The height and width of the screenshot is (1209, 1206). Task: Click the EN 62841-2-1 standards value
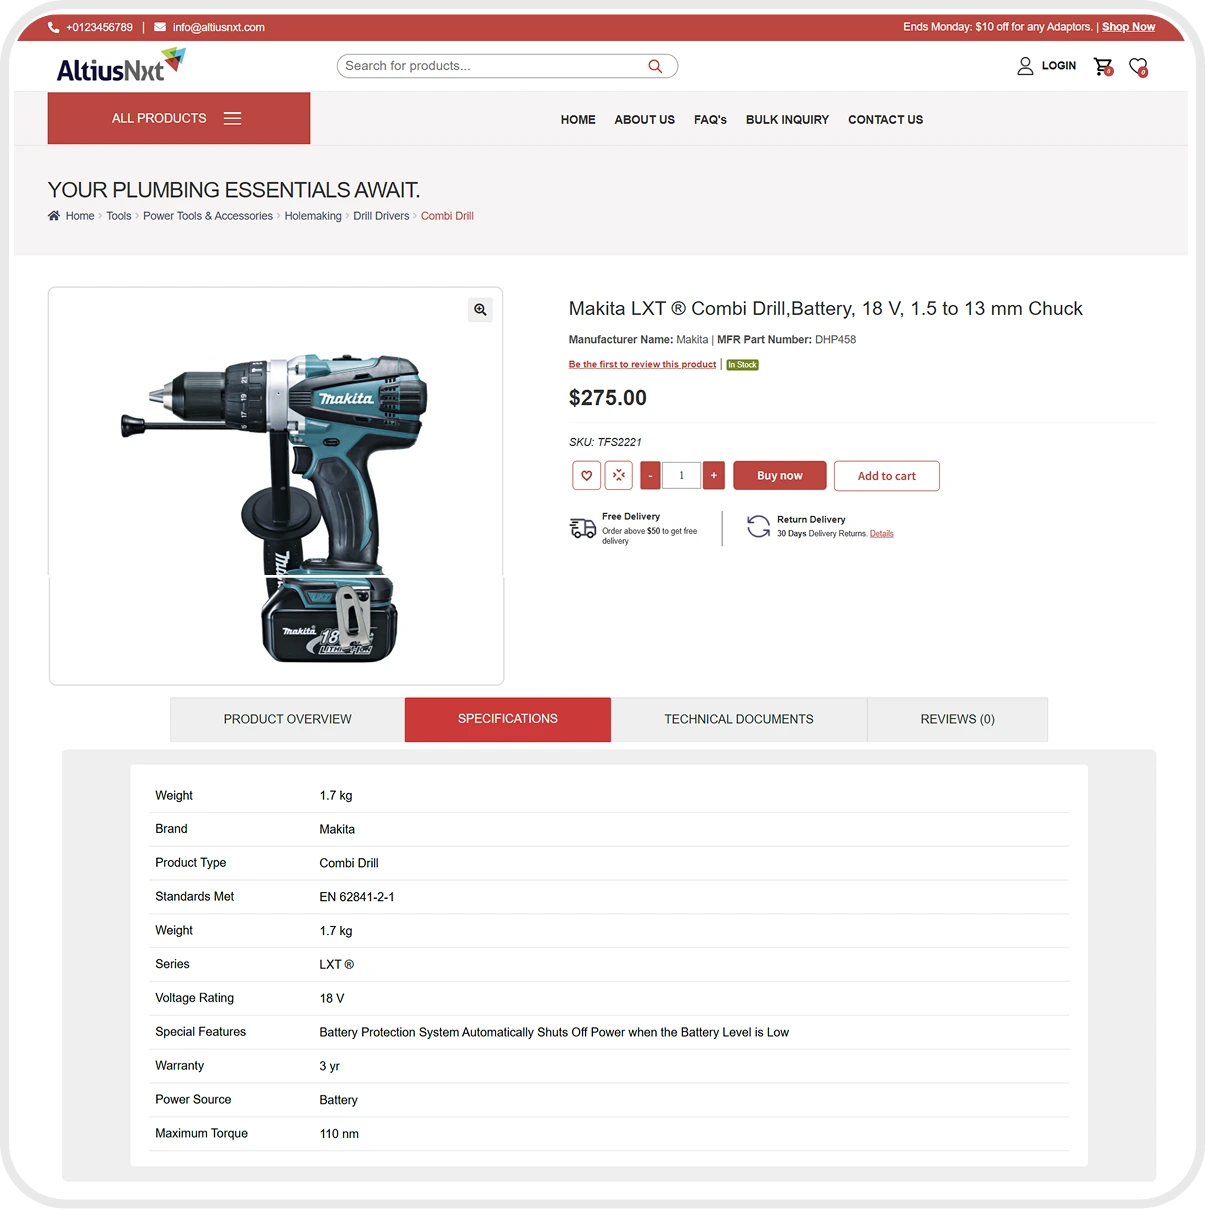point(357,897)
